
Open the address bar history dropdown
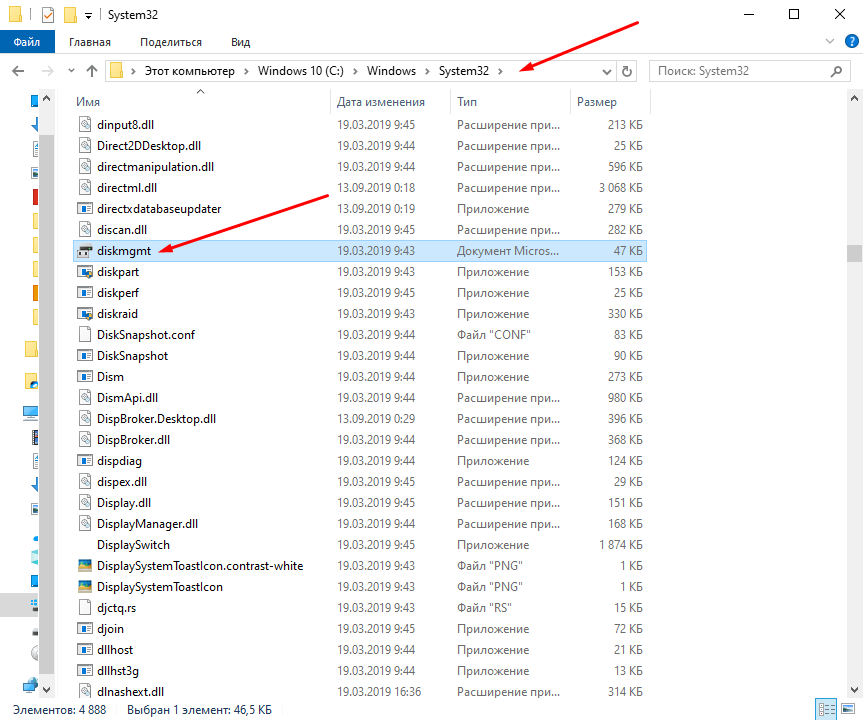(x=606, y=71)
